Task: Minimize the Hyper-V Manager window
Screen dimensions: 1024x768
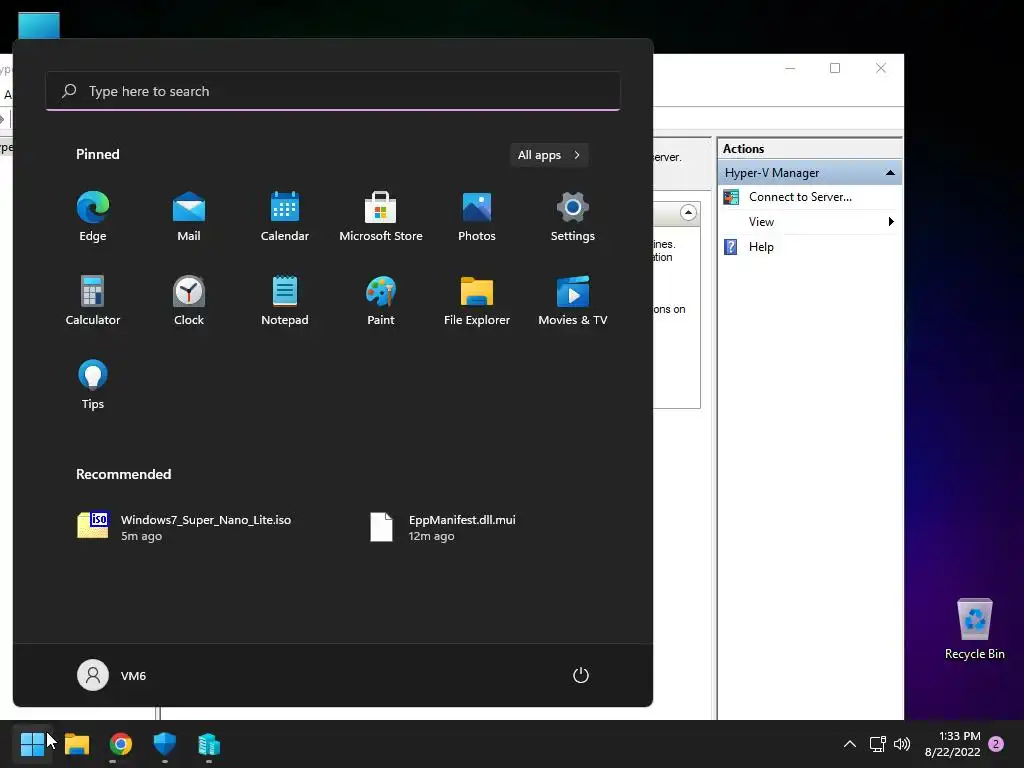Action: coord(790,68)
